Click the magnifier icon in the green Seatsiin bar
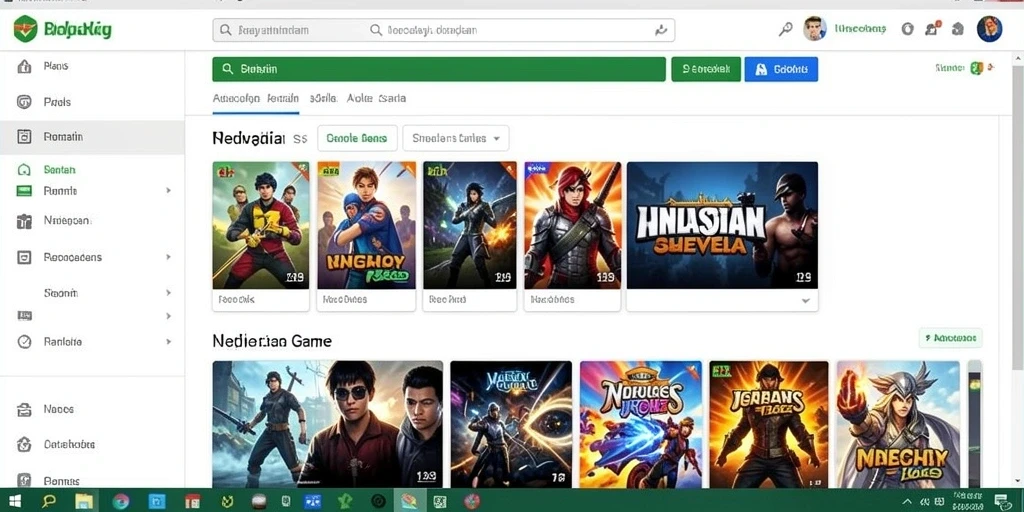This screenshot has height=512, width=1024. coord(228,69)
